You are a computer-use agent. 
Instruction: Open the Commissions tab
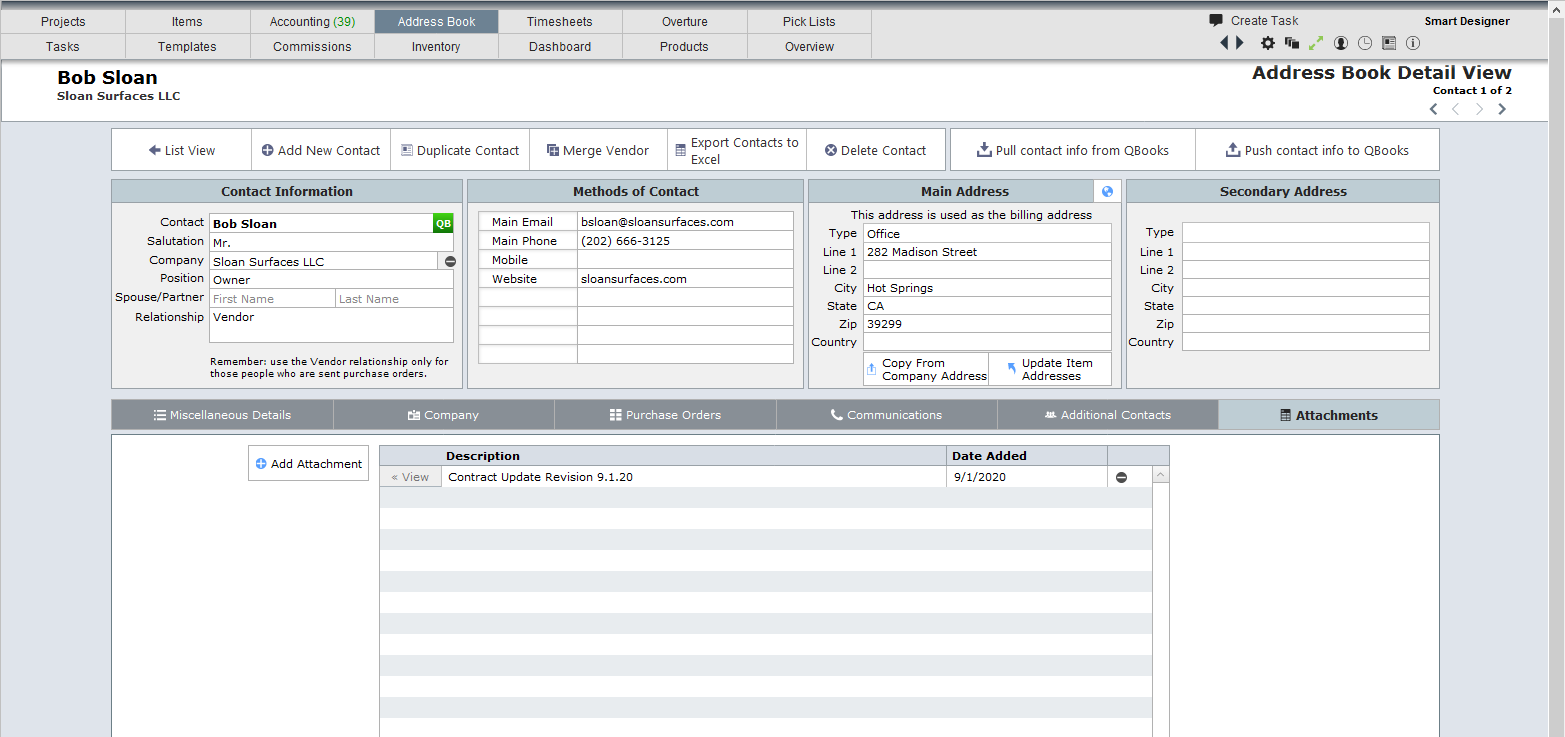pyautogui.click(x=312, y=46)
